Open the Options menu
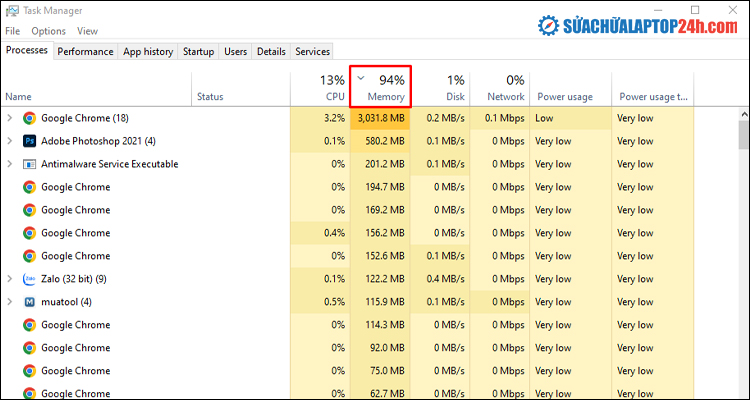Screen dimensions: 750x400 (x=48, y=31)
